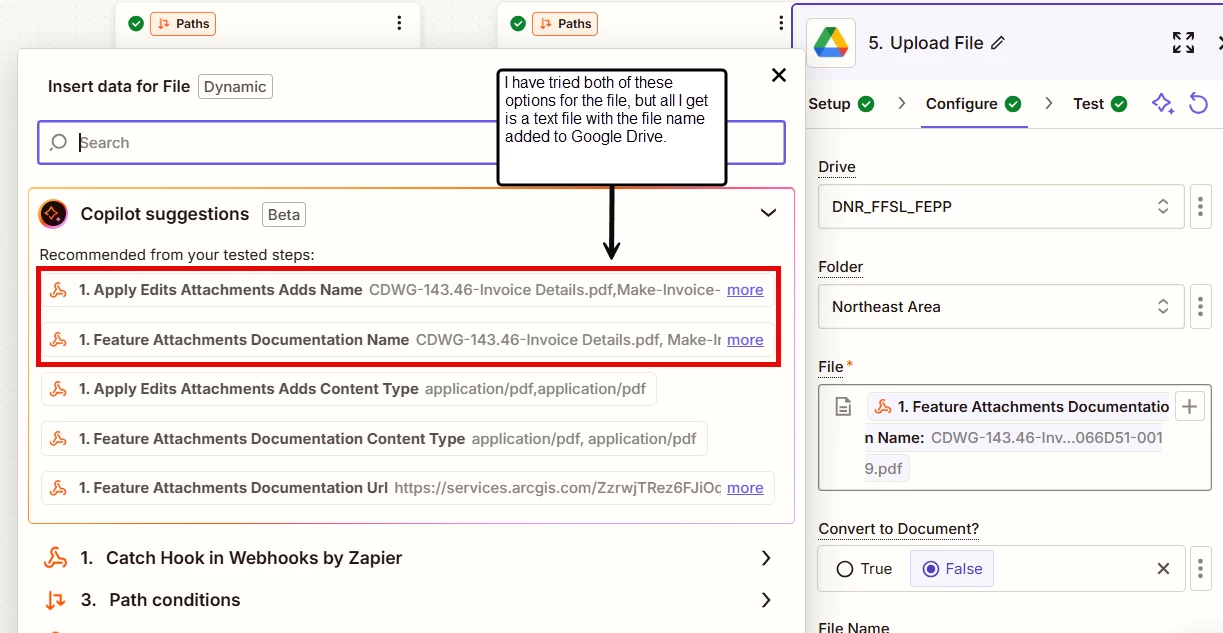
Task: Open three-dot menu beside Convert to Document
Action: click(x=1201, y=568)
